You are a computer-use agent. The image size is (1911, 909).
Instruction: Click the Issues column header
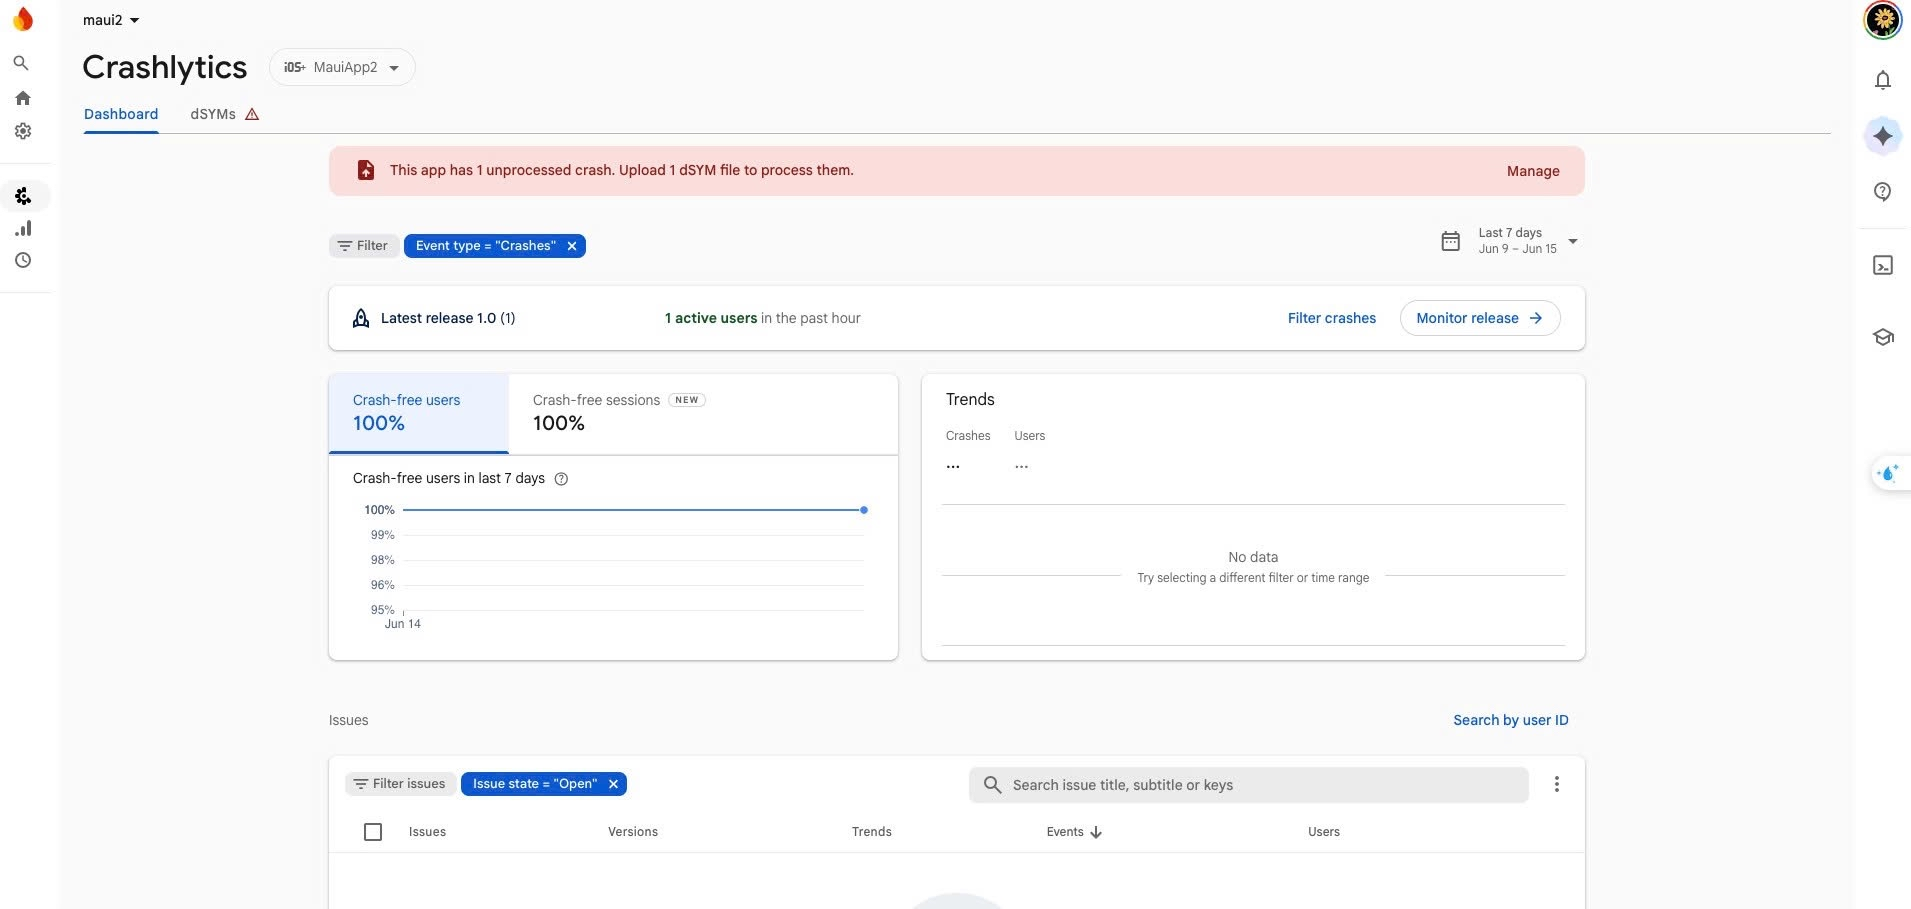427,832
